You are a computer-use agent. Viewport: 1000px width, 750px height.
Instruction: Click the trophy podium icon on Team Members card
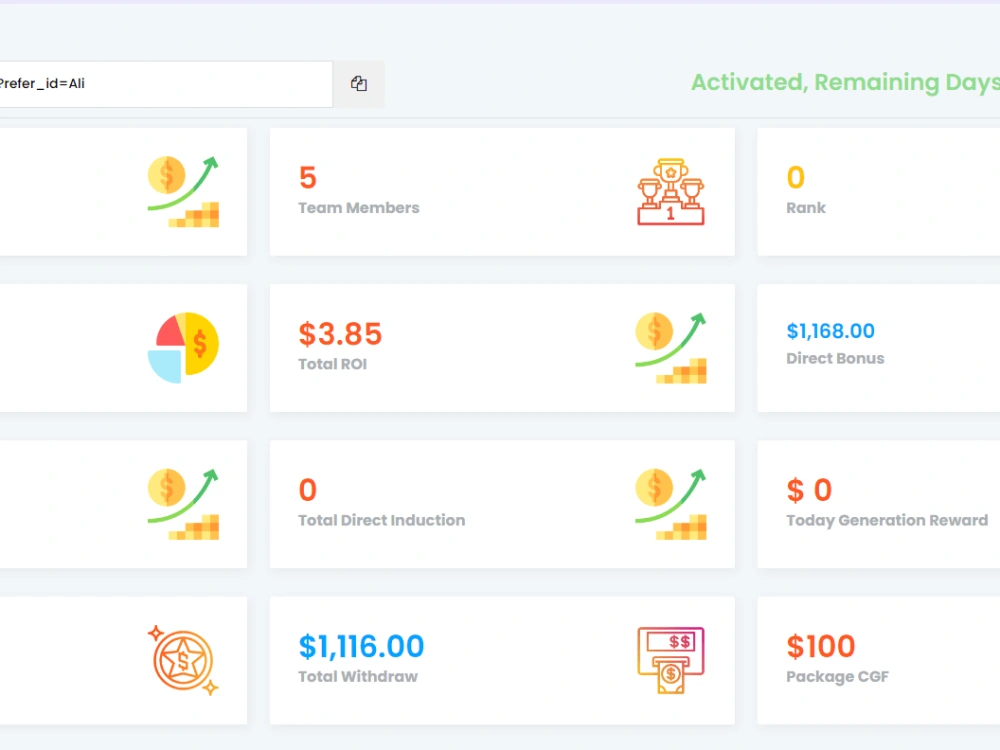(670, 191)
